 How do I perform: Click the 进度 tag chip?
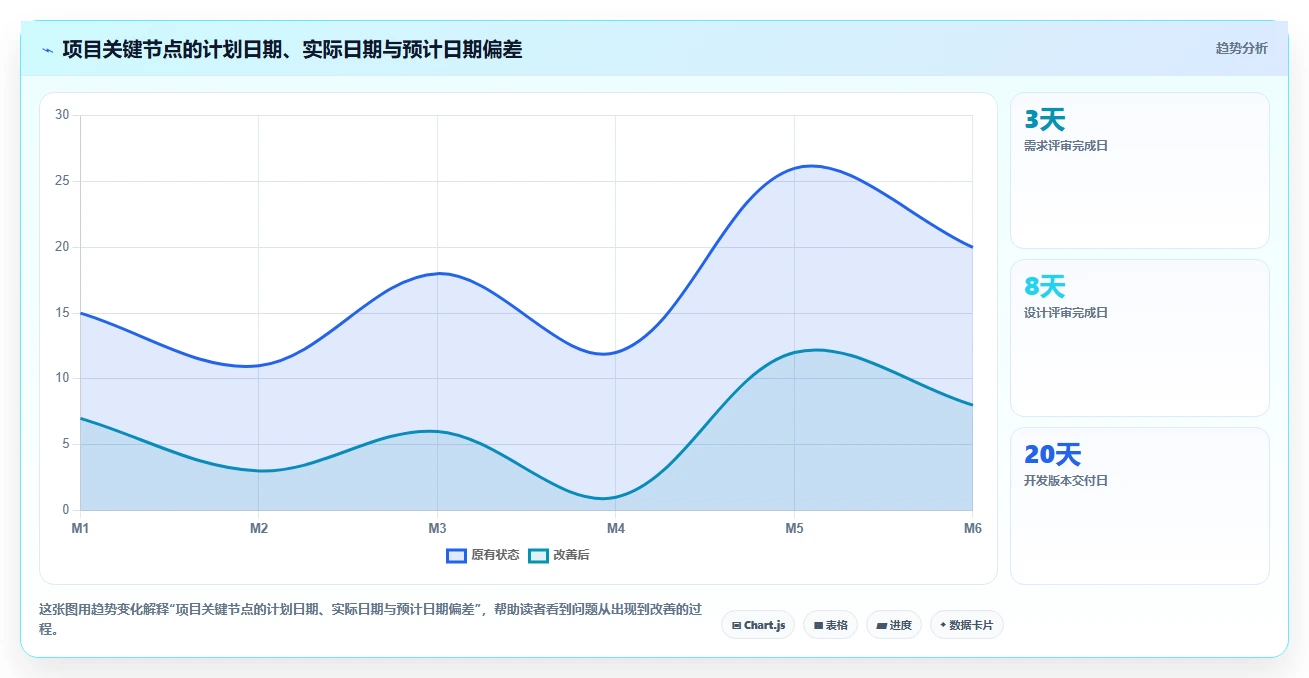(893, 625)
